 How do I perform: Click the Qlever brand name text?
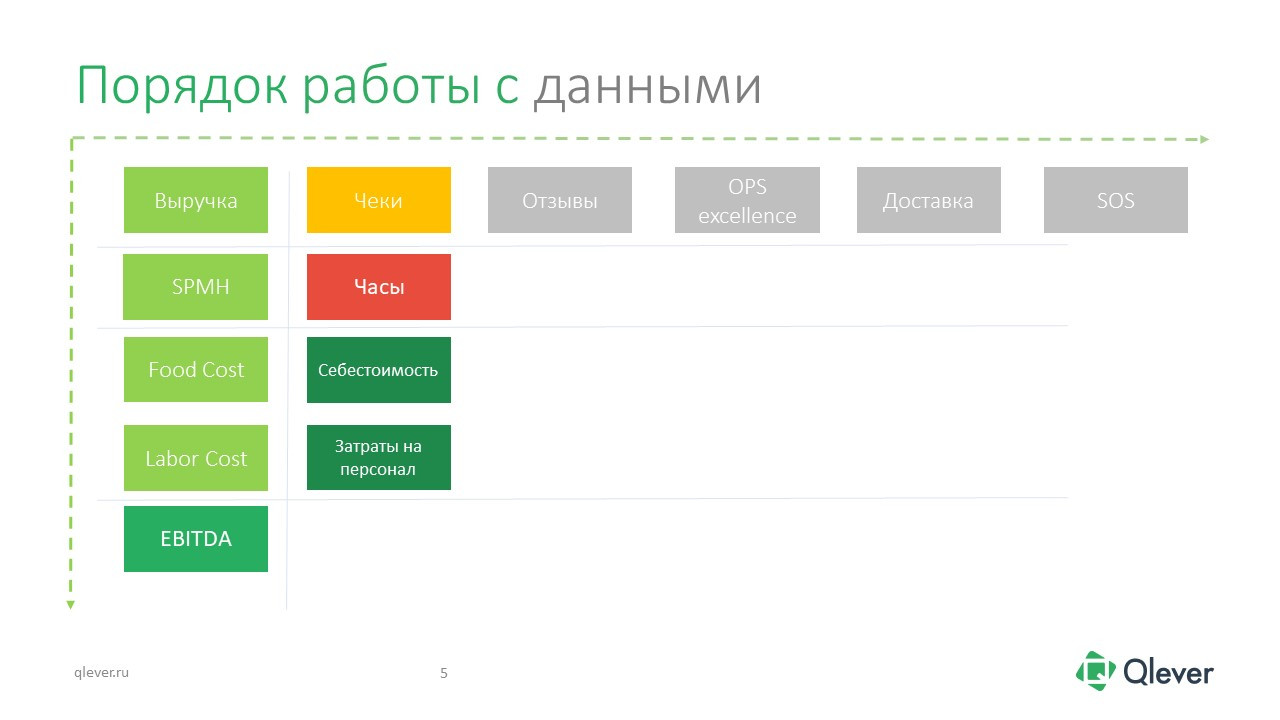pyautogui.click(x=1168, y=672)
